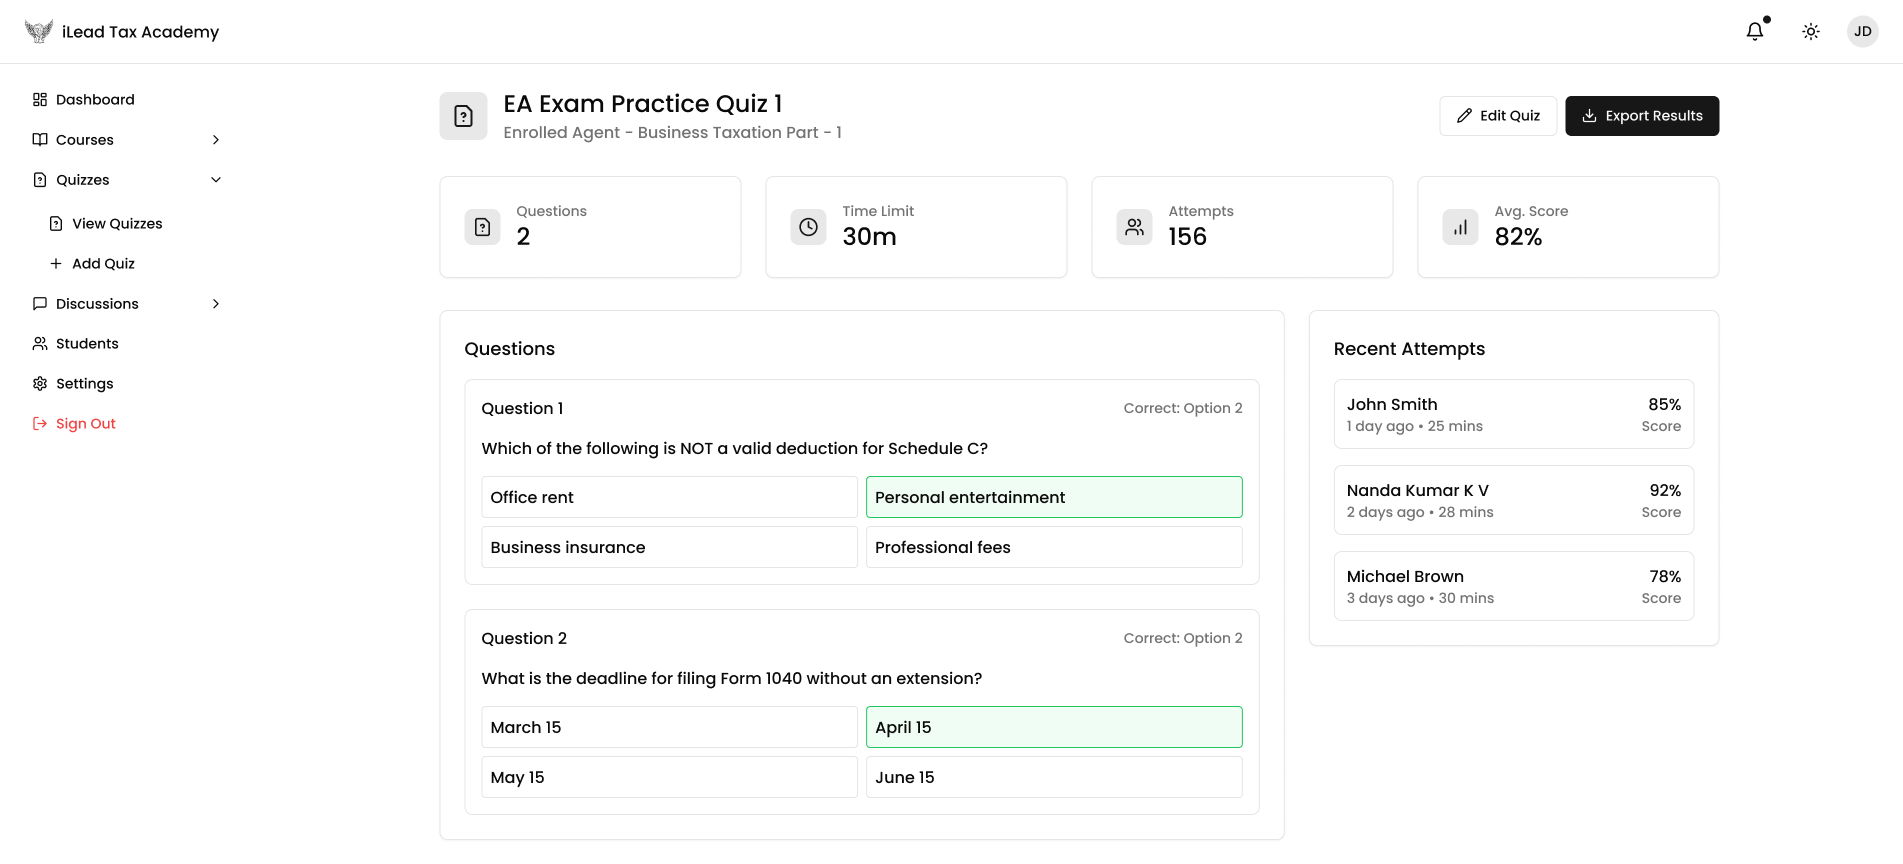The height and width of the screenshot is (864, 1903).
Task: Click the Questions count card icon
Action: (482, 227)
